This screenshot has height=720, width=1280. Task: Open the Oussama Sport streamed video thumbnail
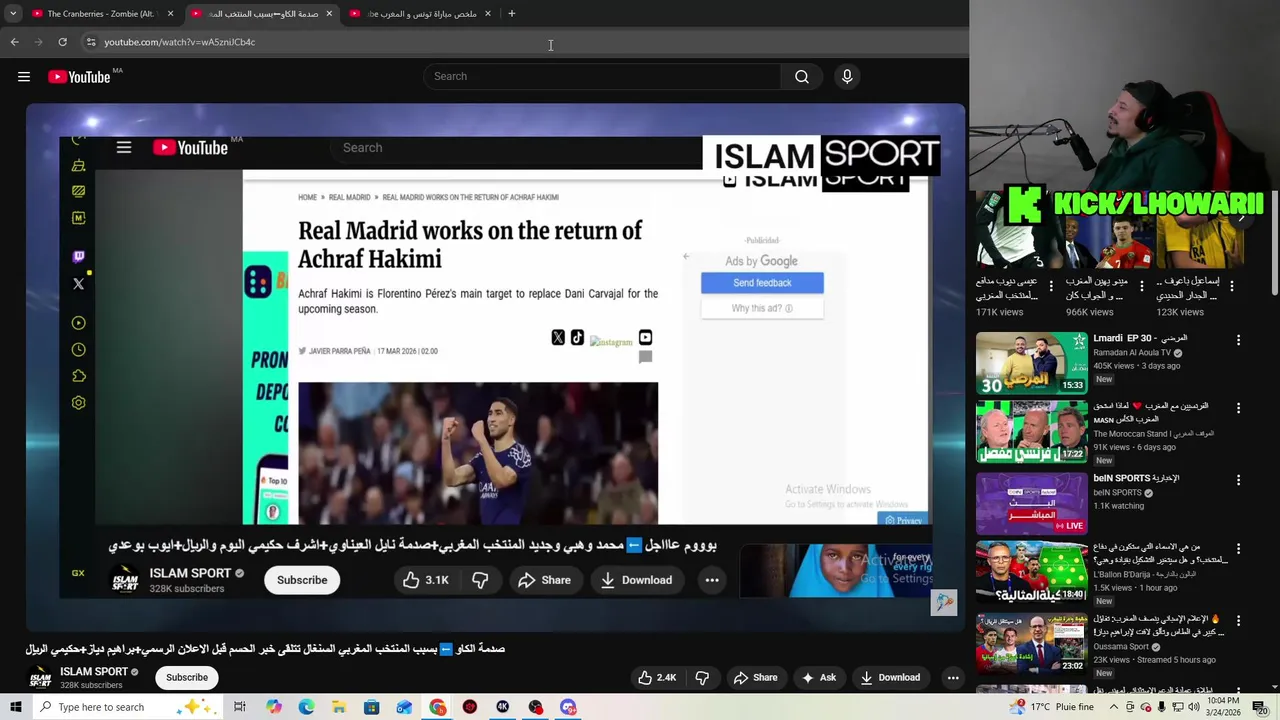[x=1031, y=644]
